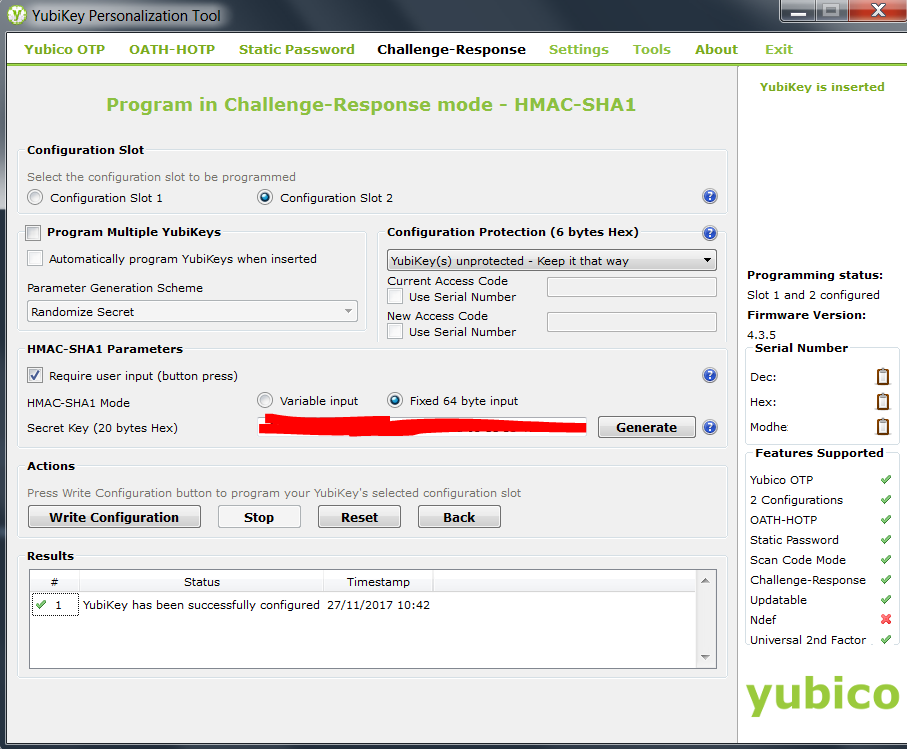Viewport: 907px width, 749px height.
Task: Select Configuration Slot 1
Action: click(x=35, y=198)
